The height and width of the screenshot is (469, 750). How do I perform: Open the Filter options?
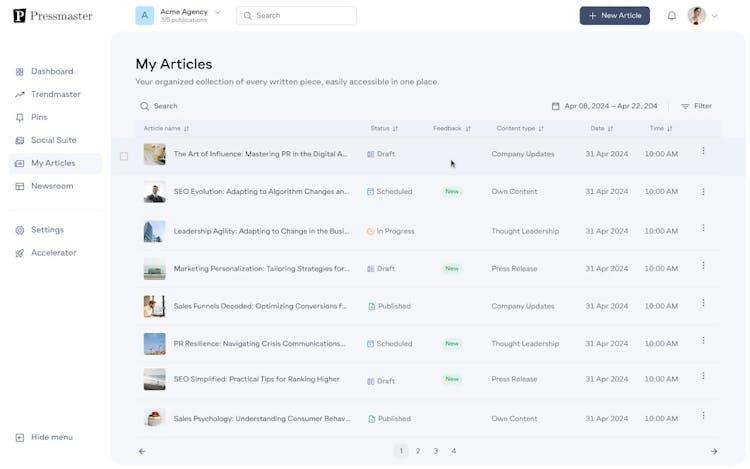696,106
